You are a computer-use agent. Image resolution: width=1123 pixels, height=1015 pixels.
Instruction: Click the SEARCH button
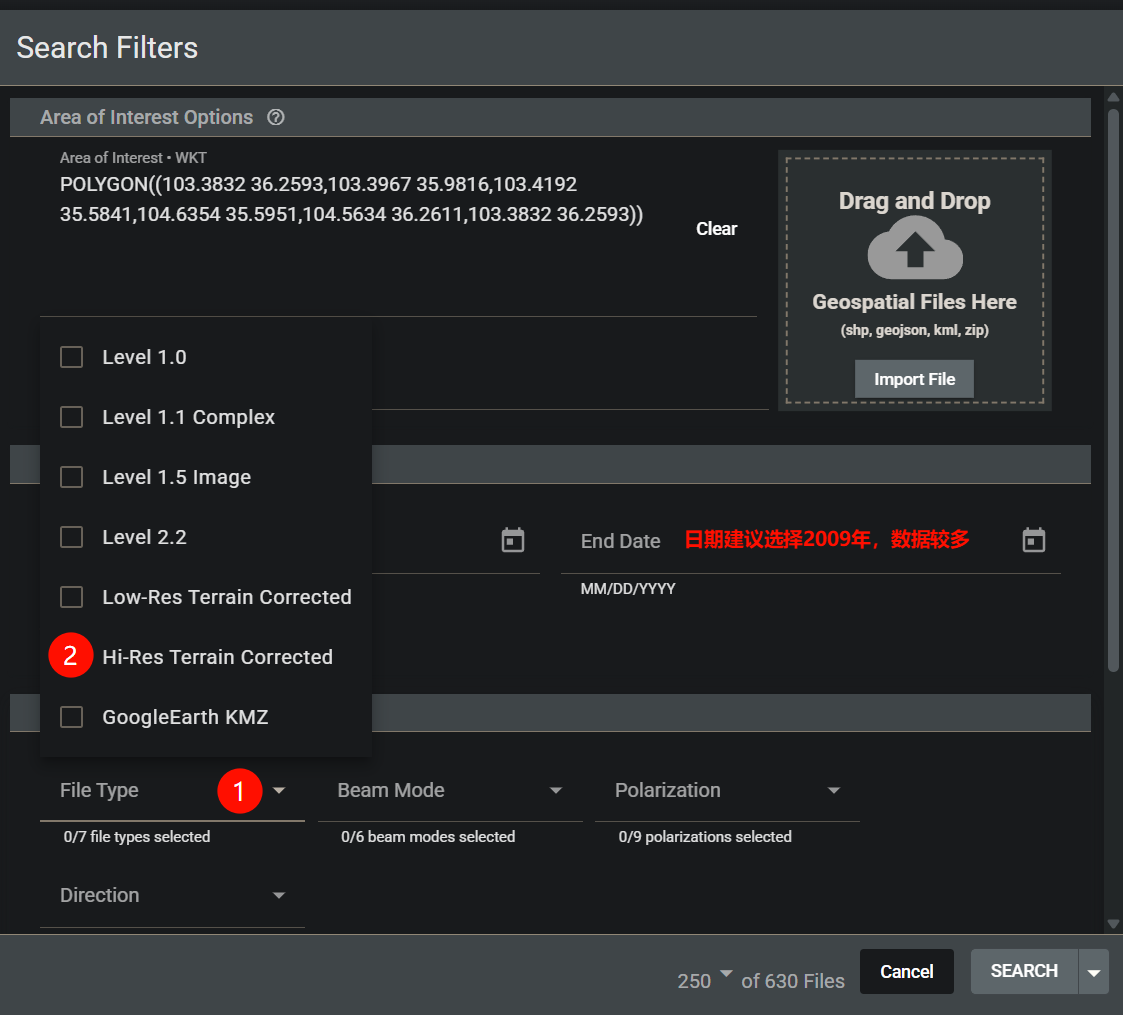(x=1024, y=971)
